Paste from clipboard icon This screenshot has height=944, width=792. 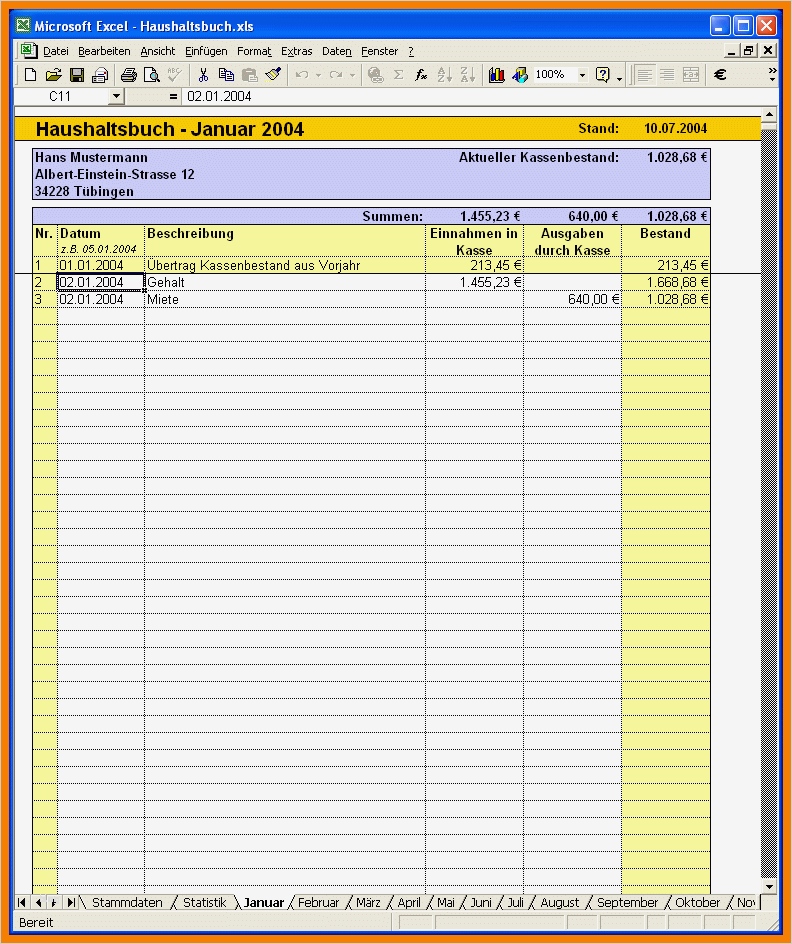(249, 75)
